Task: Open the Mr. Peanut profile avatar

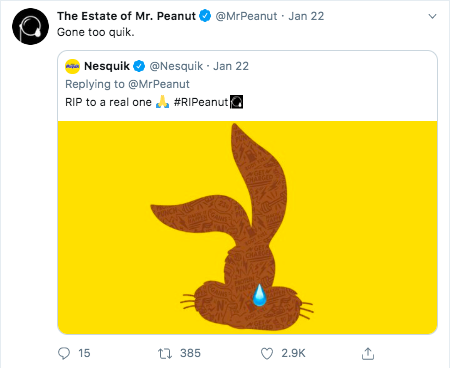Action: click(30, 27)
